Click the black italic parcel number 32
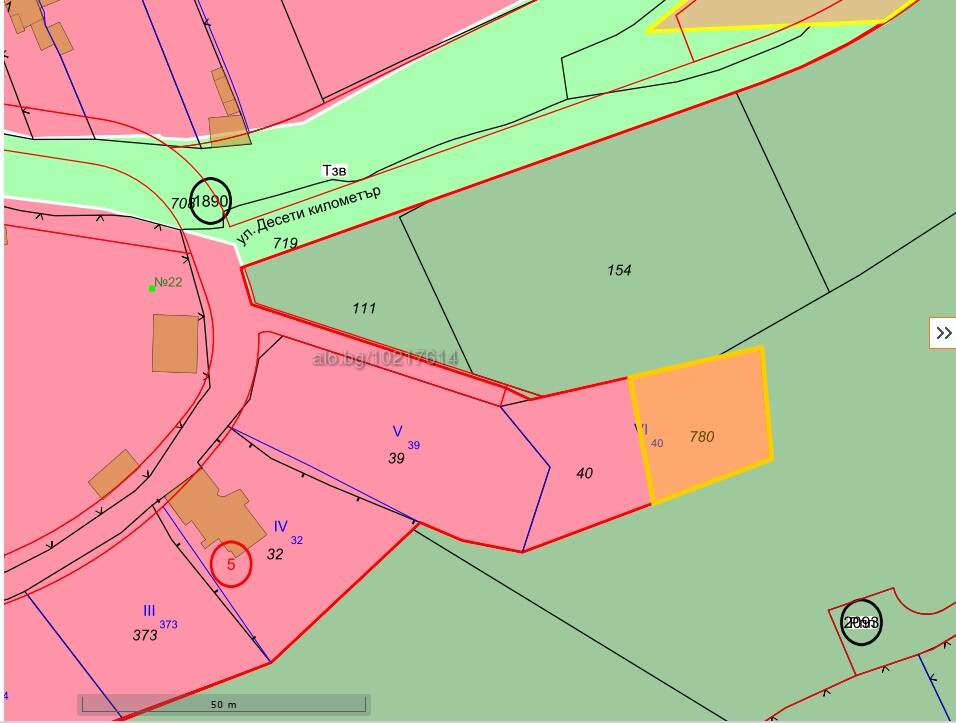 point(275,554)
